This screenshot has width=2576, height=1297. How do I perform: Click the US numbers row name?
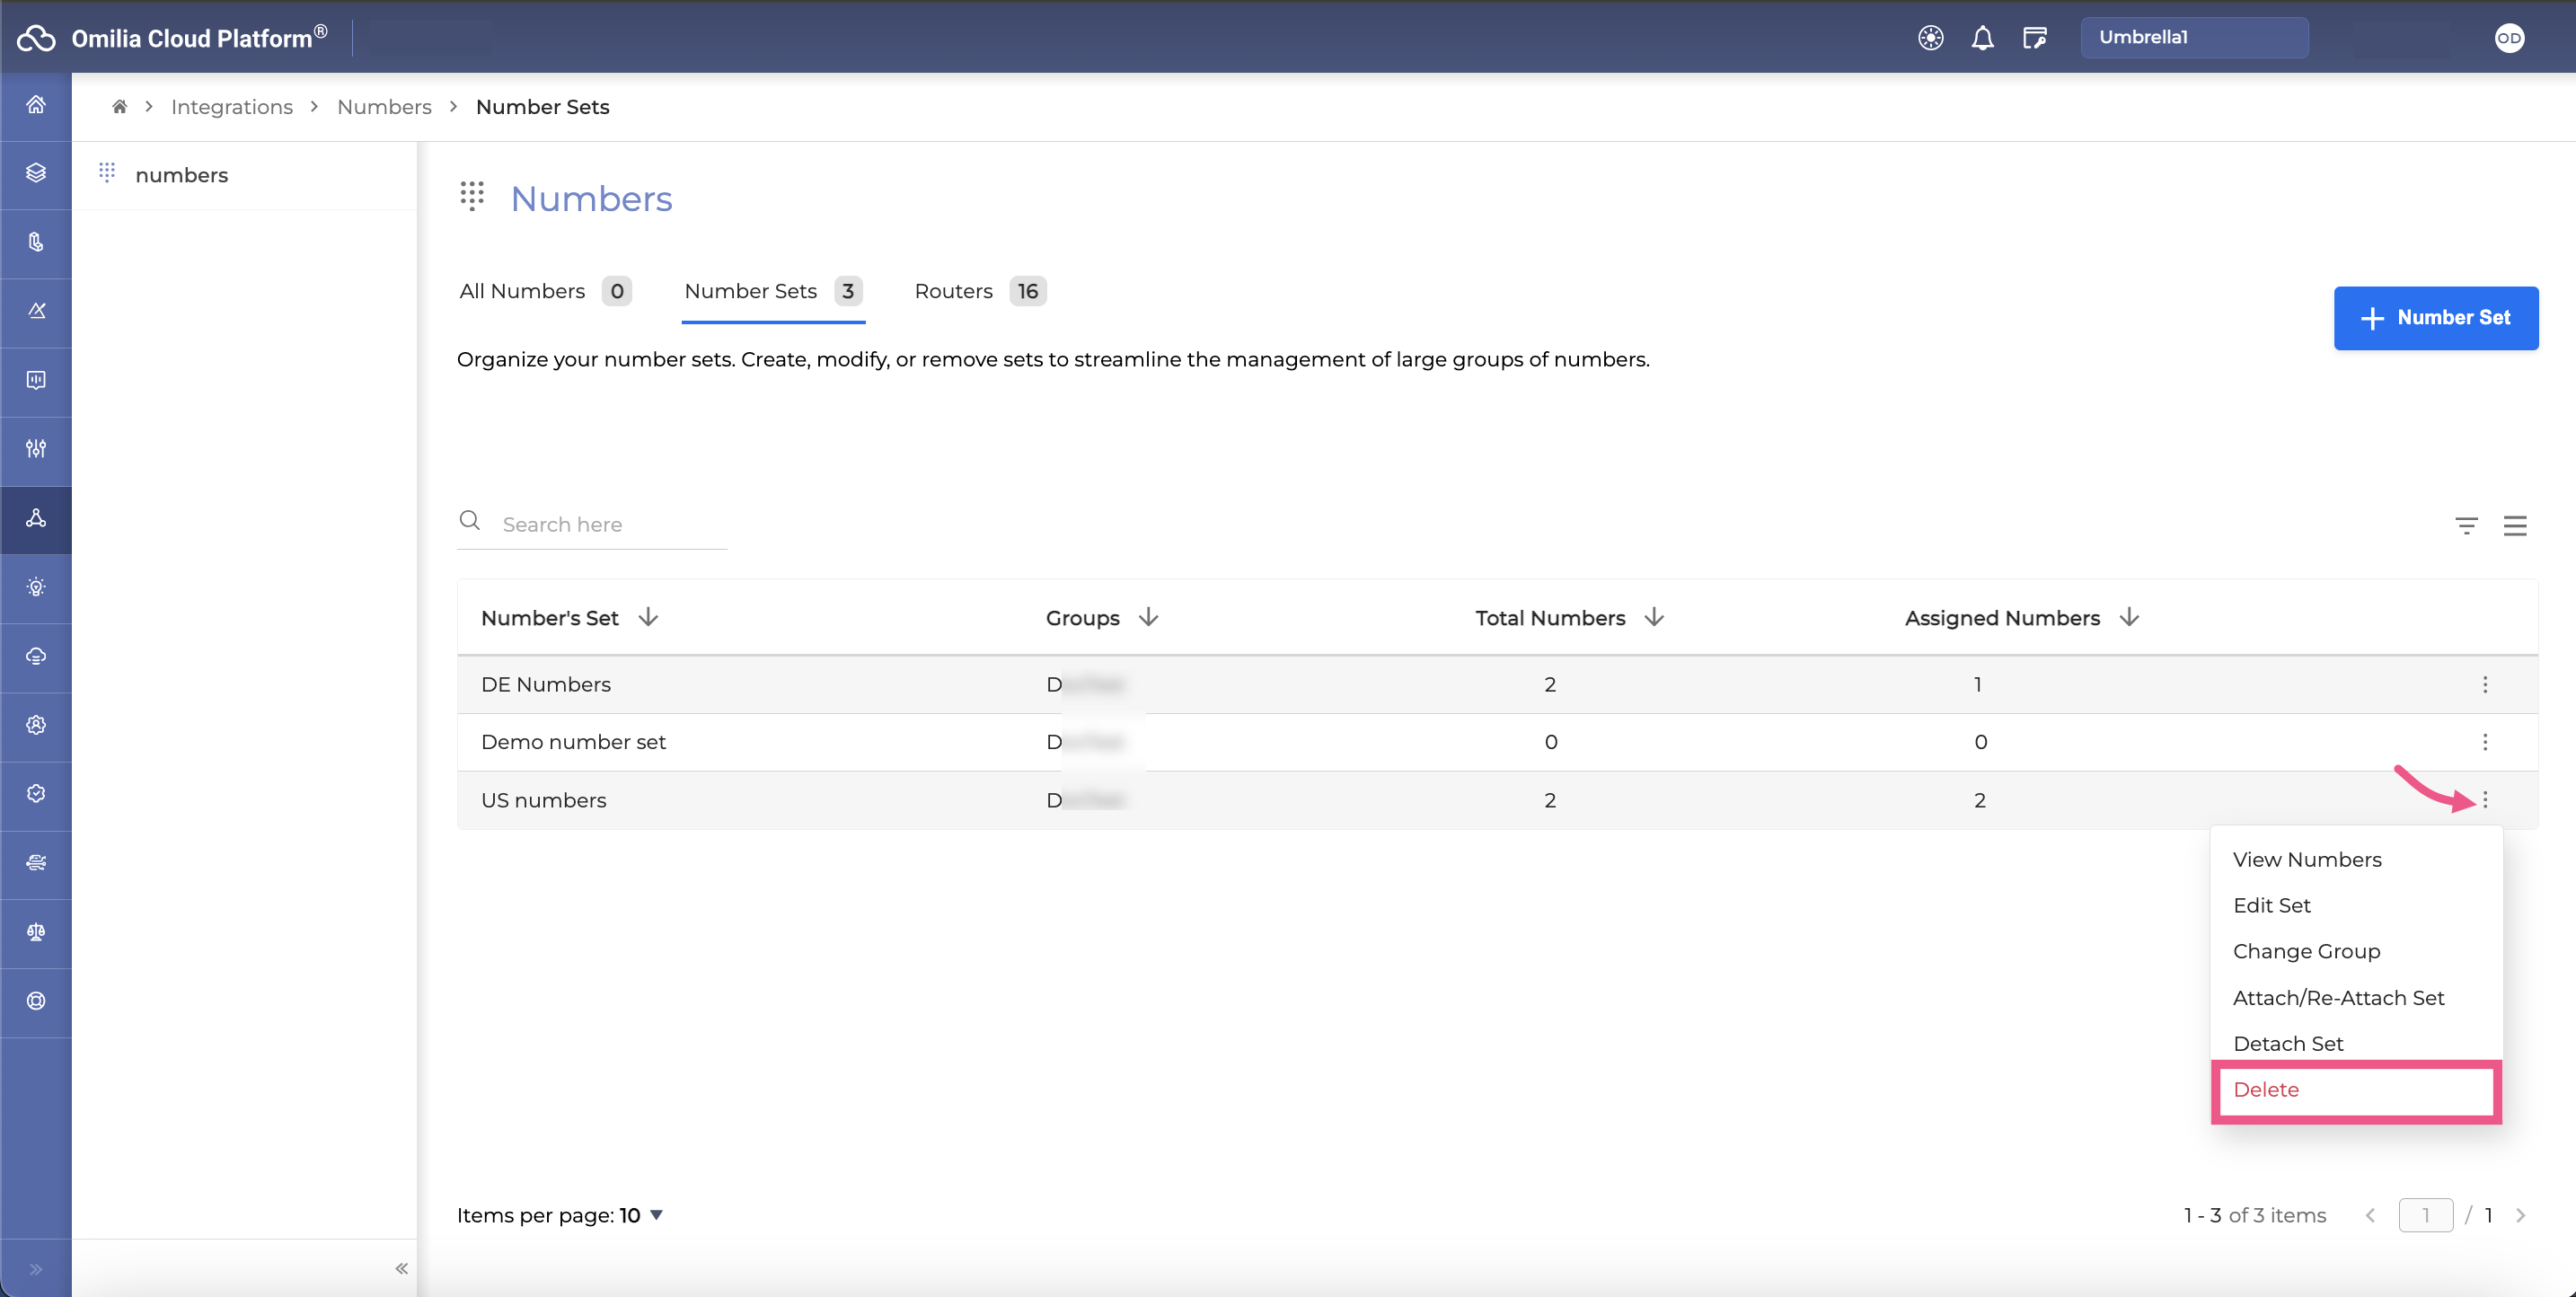point(543,800)
